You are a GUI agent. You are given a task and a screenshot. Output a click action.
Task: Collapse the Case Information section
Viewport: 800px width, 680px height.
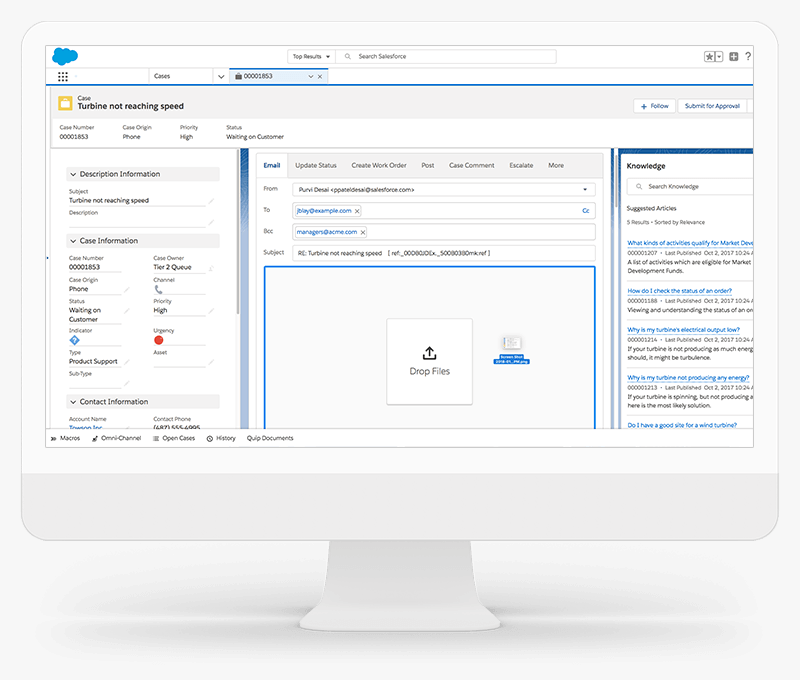[x=73, y=241]
